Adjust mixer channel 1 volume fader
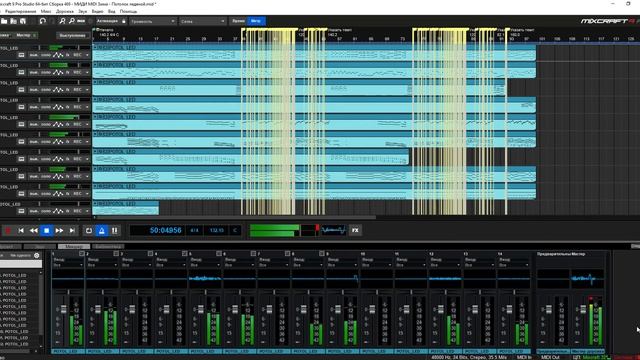Screen dimensions: 640x360 click(63, 309)
